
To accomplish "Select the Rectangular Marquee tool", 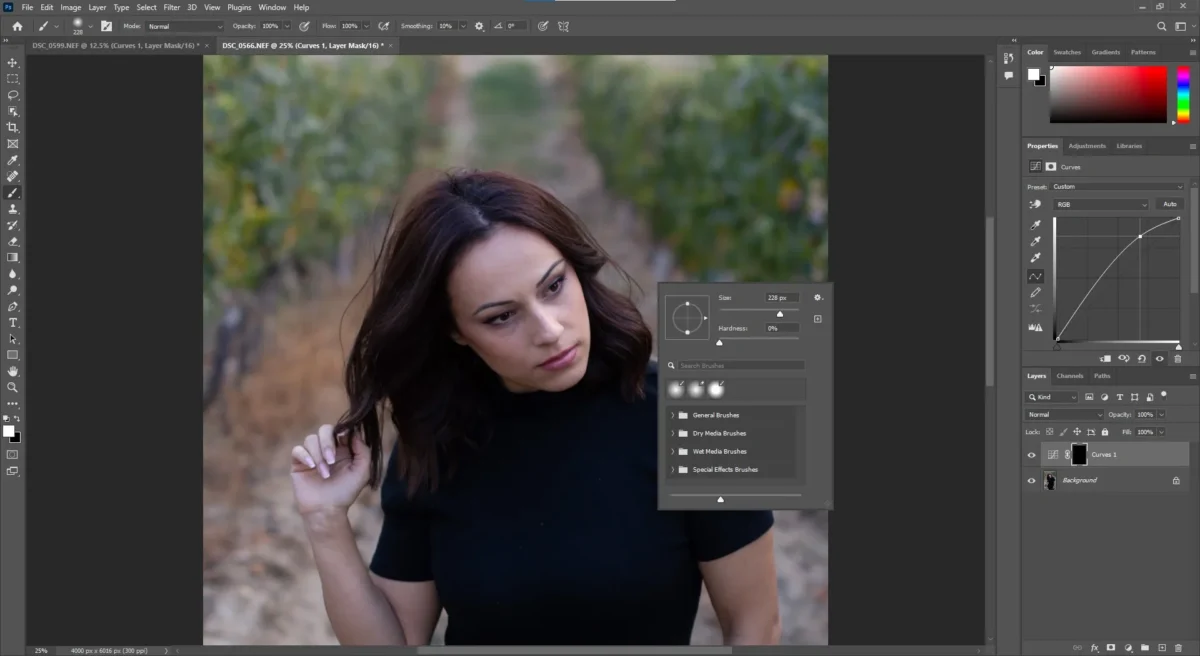I will coord(13,78).
